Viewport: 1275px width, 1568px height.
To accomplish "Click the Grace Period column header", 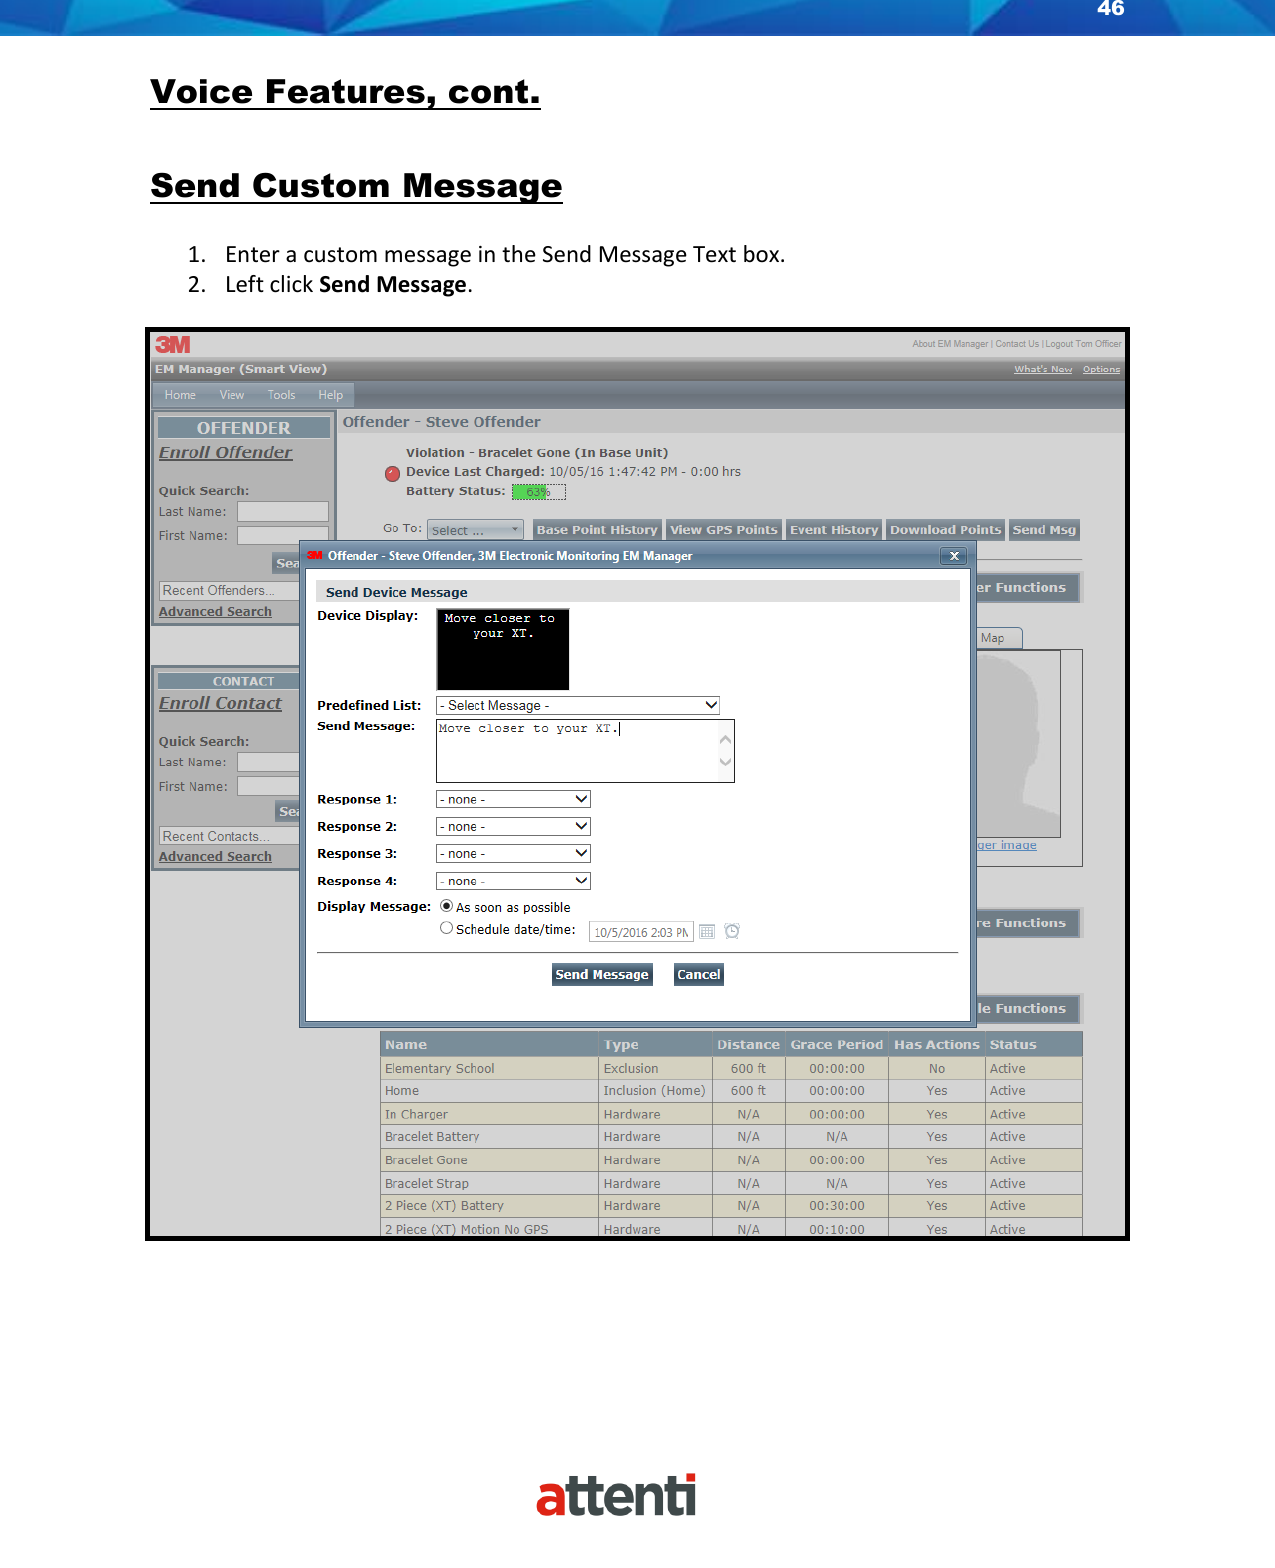I will pos(837,1045).
